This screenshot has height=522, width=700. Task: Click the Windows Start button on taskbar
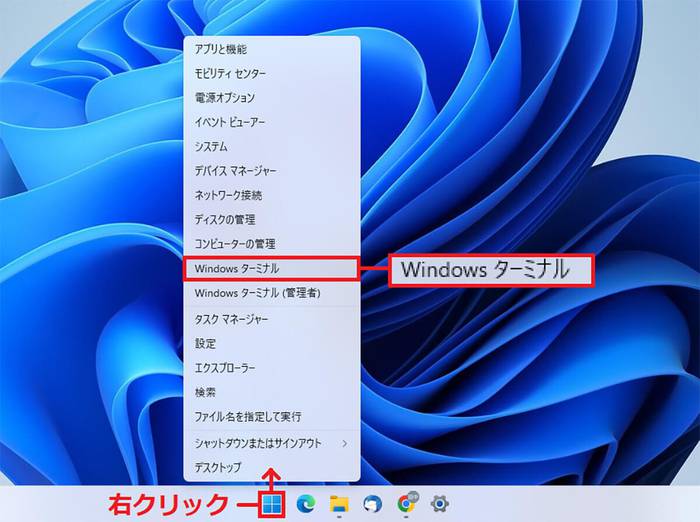coord(272,505)
